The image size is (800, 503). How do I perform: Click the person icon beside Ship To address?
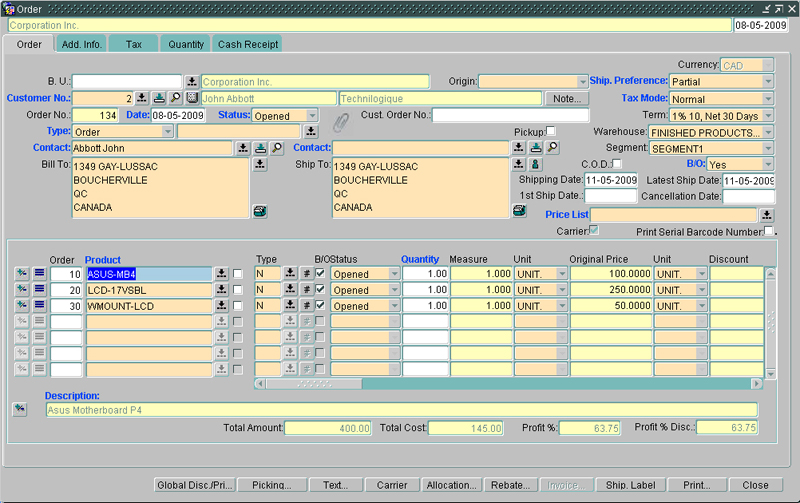pyautogui.click(x=535, y=164)
